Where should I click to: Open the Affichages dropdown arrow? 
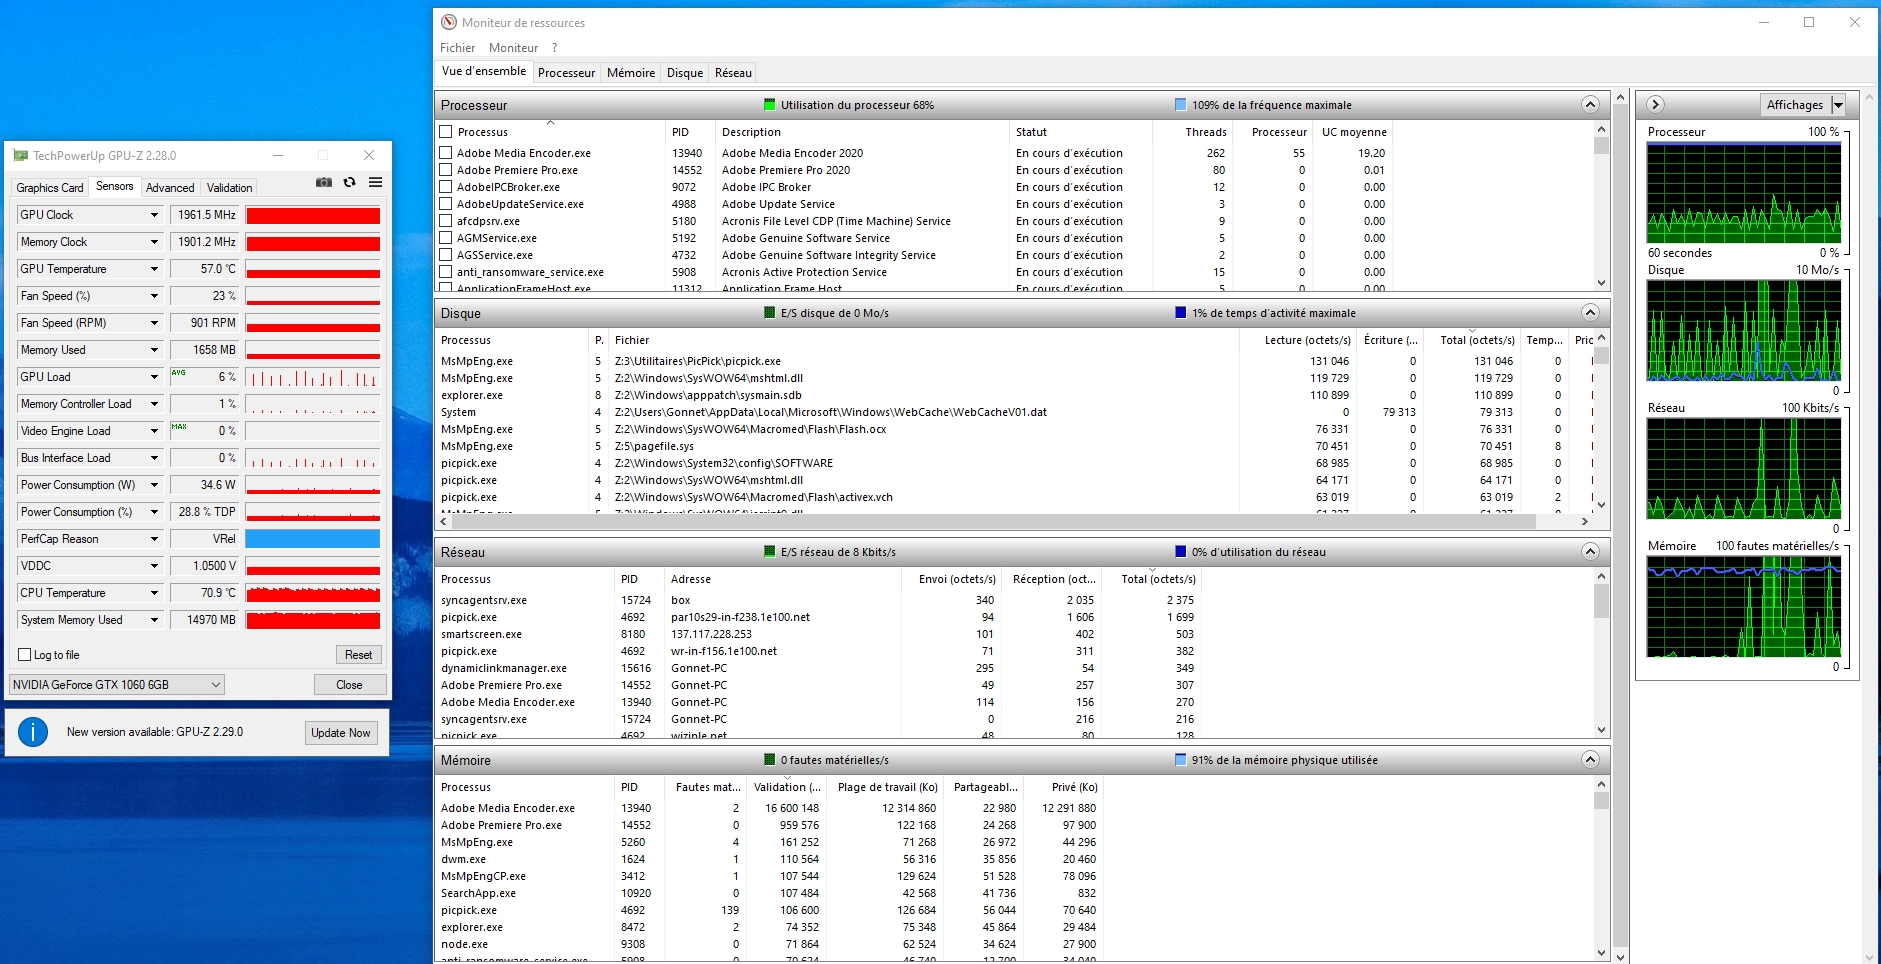1838,105
